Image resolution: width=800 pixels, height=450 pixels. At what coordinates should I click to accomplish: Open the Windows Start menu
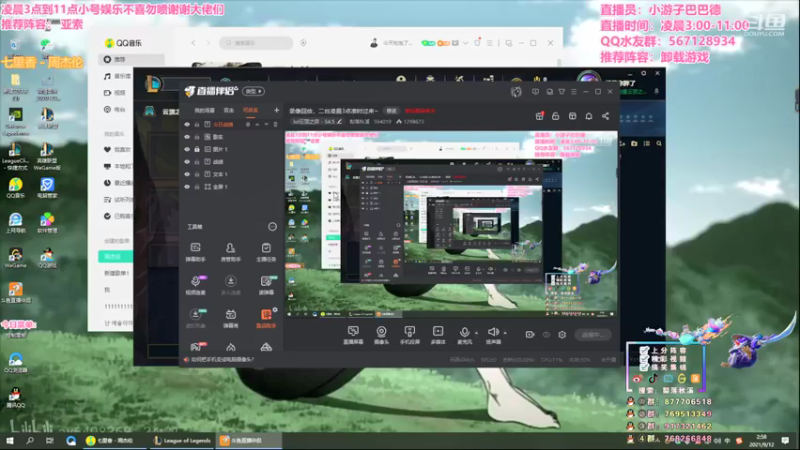(10, 440)
